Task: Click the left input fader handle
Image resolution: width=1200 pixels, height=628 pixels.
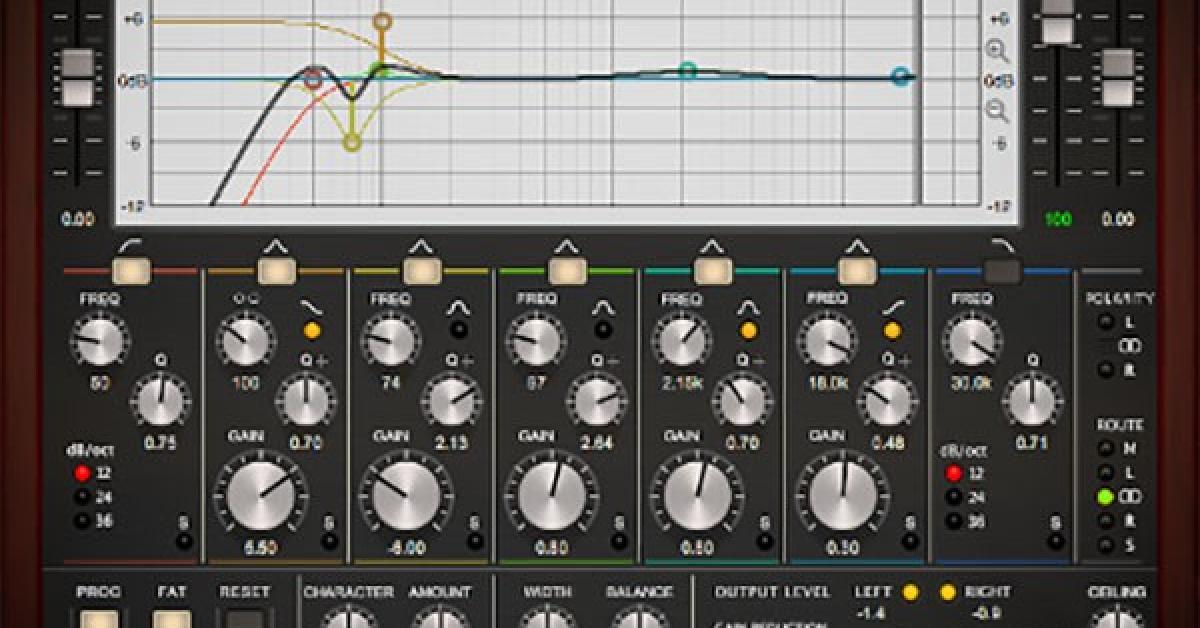Action: pos(77,77)
